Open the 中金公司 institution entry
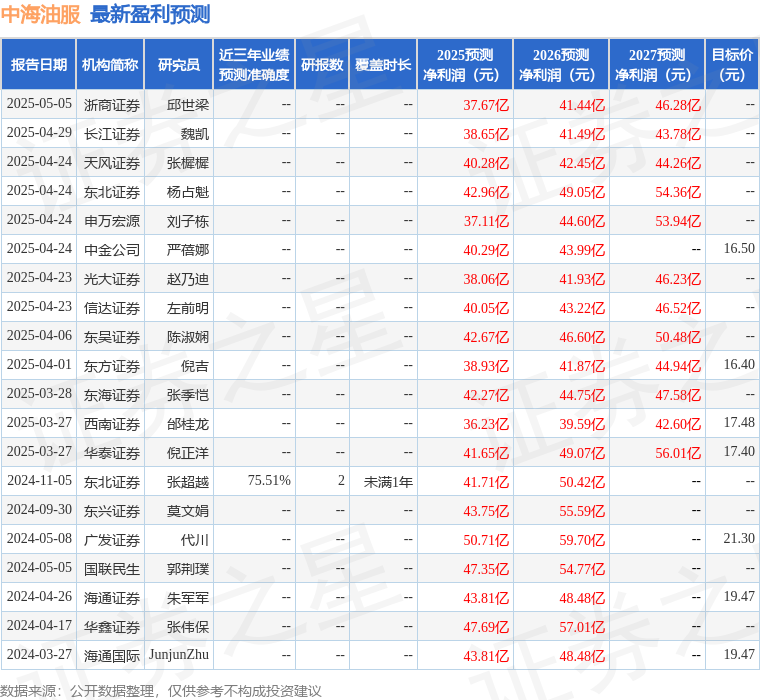This screenshot has width=760, height=700. [x=111, y=250]
